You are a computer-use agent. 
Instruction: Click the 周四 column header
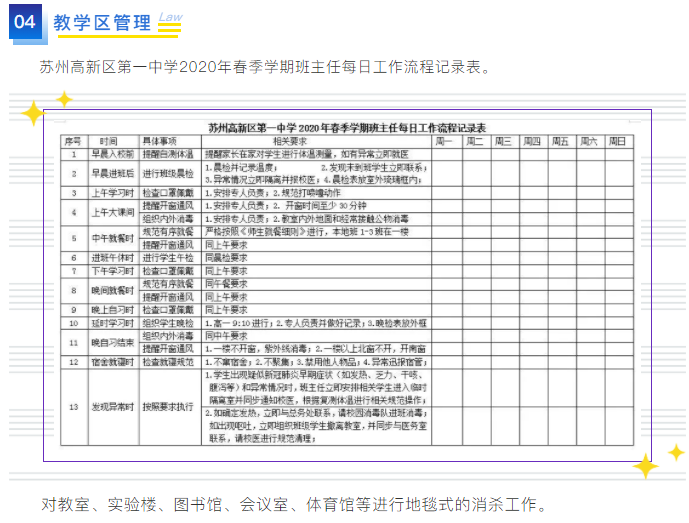(x=532, y=142)
